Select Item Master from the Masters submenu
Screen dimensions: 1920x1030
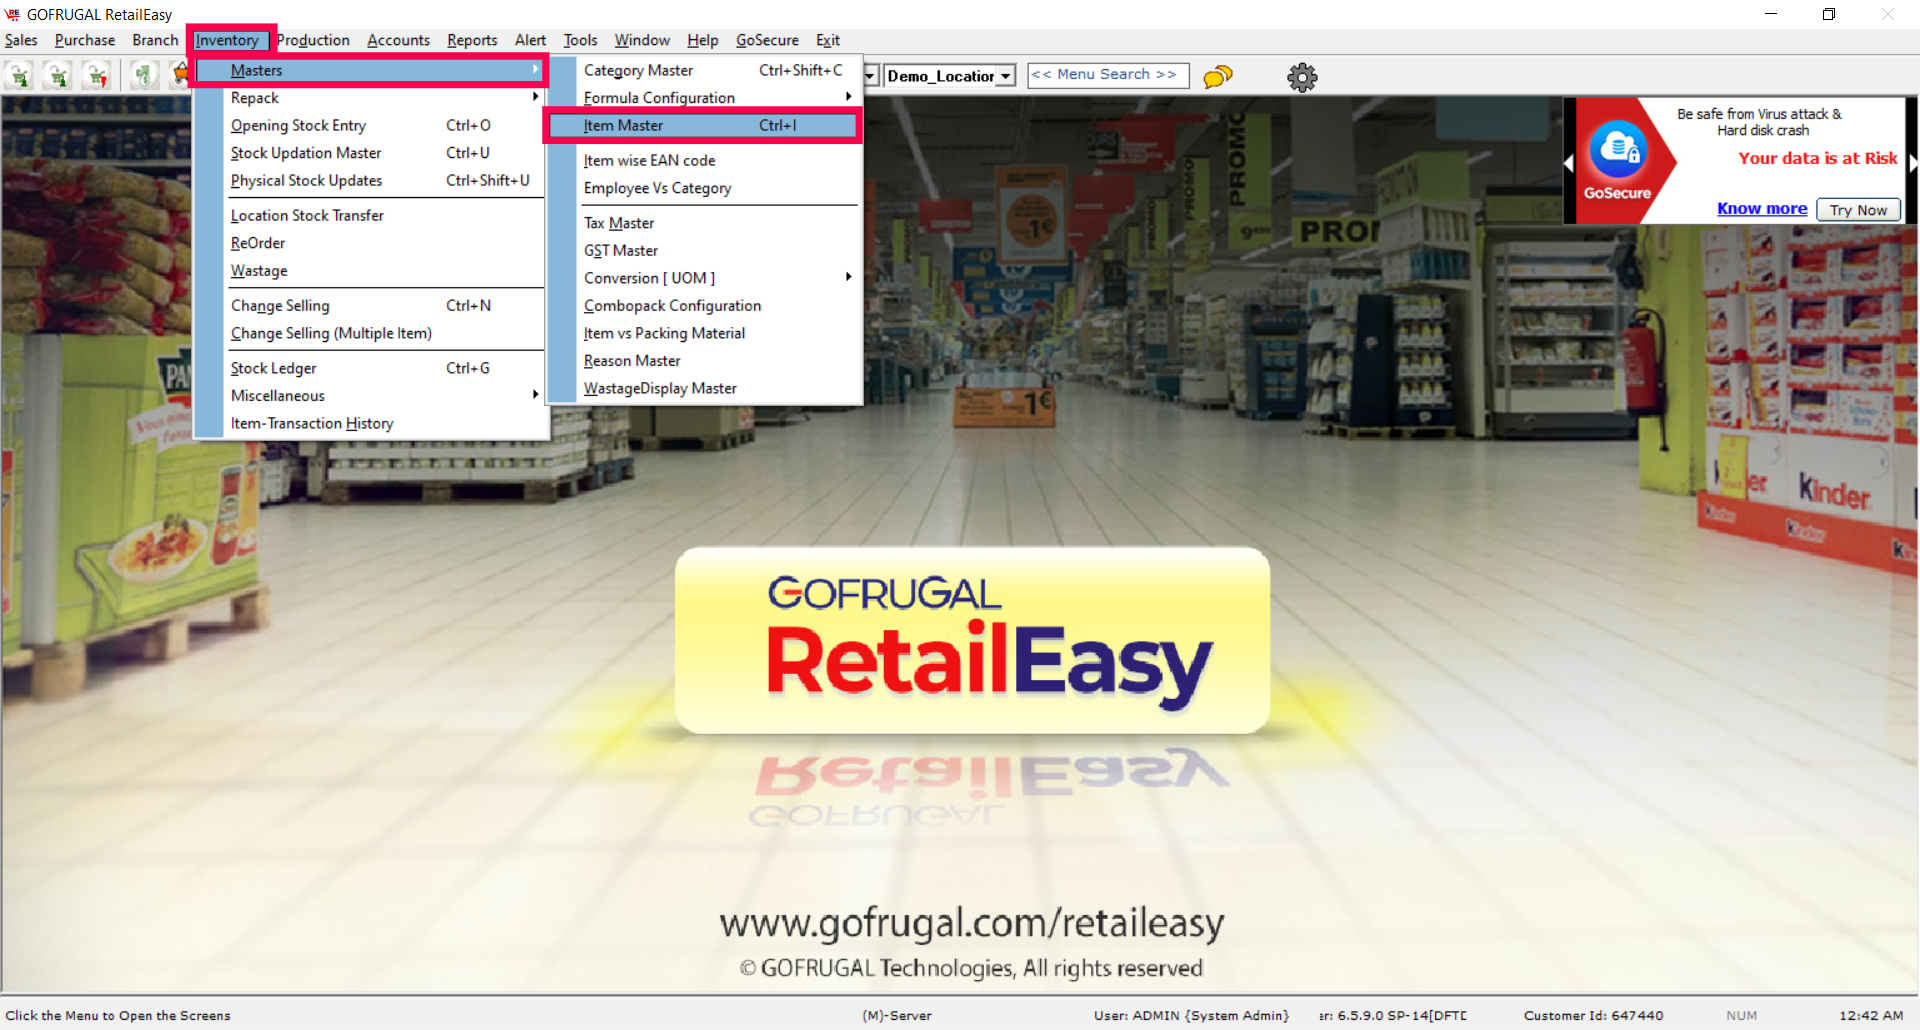click(x=703, y=125)
